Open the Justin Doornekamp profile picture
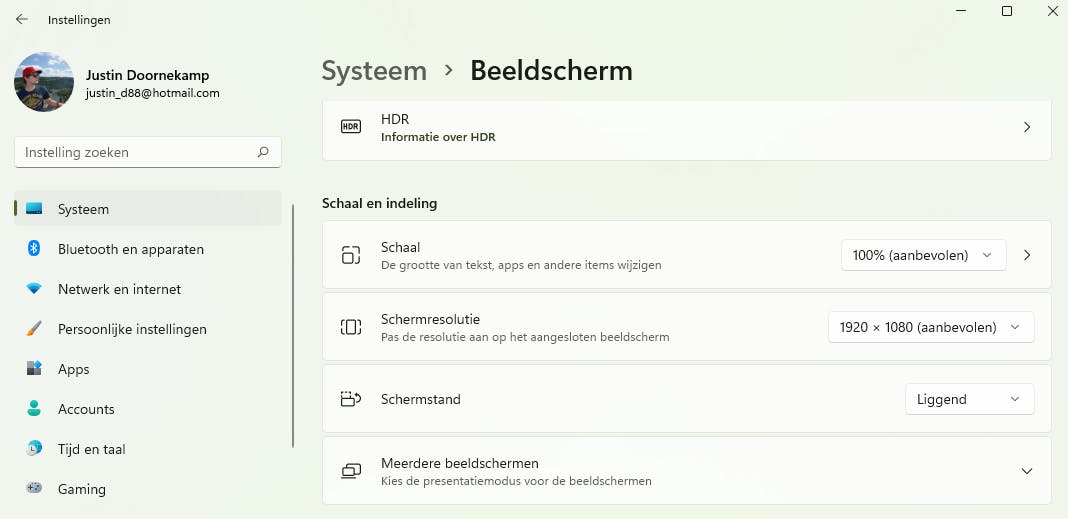Image resolution: width=1068 pixels, height=519 pixels. (x=44, y=82)
